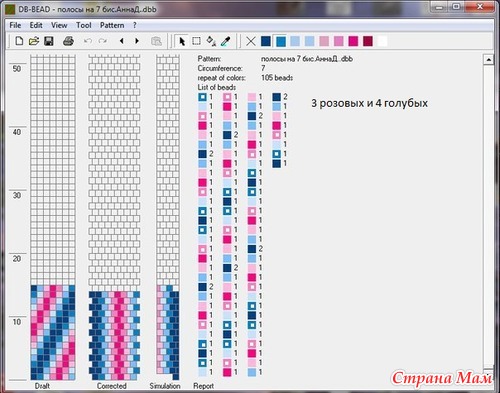Choose the rectangular selection tool
500x393 pixels.
tap(196, 41)
